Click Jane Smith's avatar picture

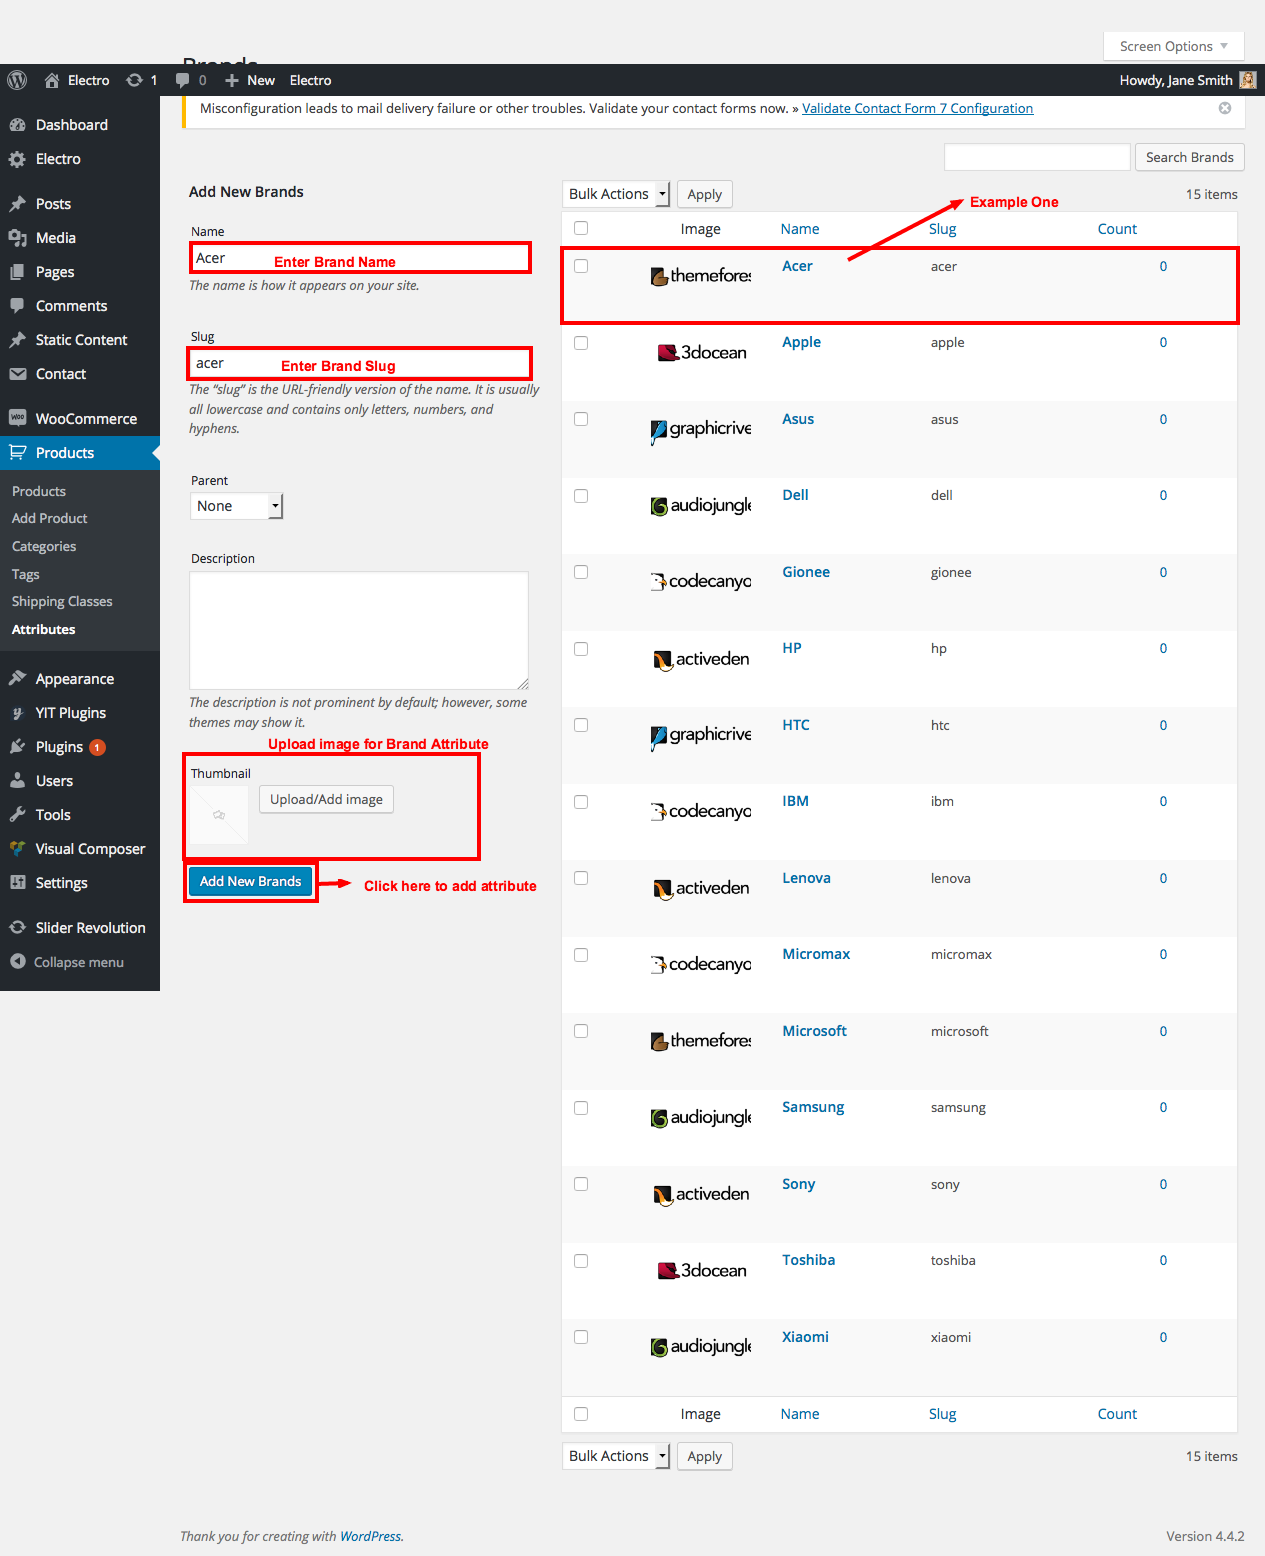tap(1247, 80)
